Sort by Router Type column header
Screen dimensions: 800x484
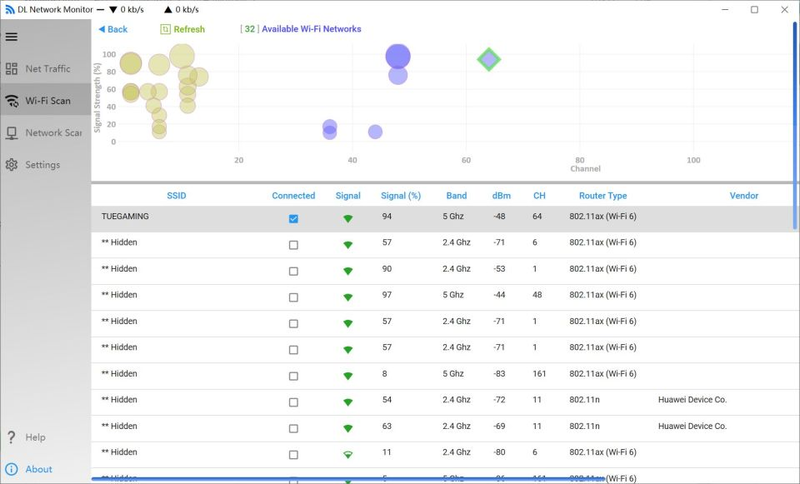(x=603, y=196)
